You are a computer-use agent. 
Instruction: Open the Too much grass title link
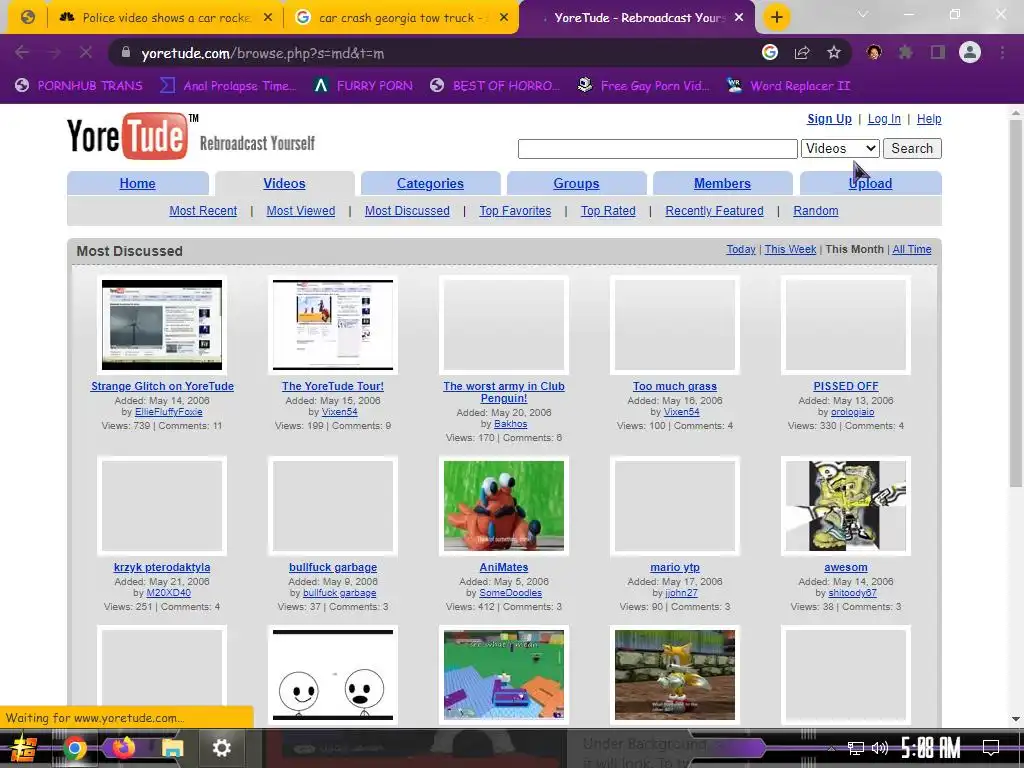coord(675,386)
